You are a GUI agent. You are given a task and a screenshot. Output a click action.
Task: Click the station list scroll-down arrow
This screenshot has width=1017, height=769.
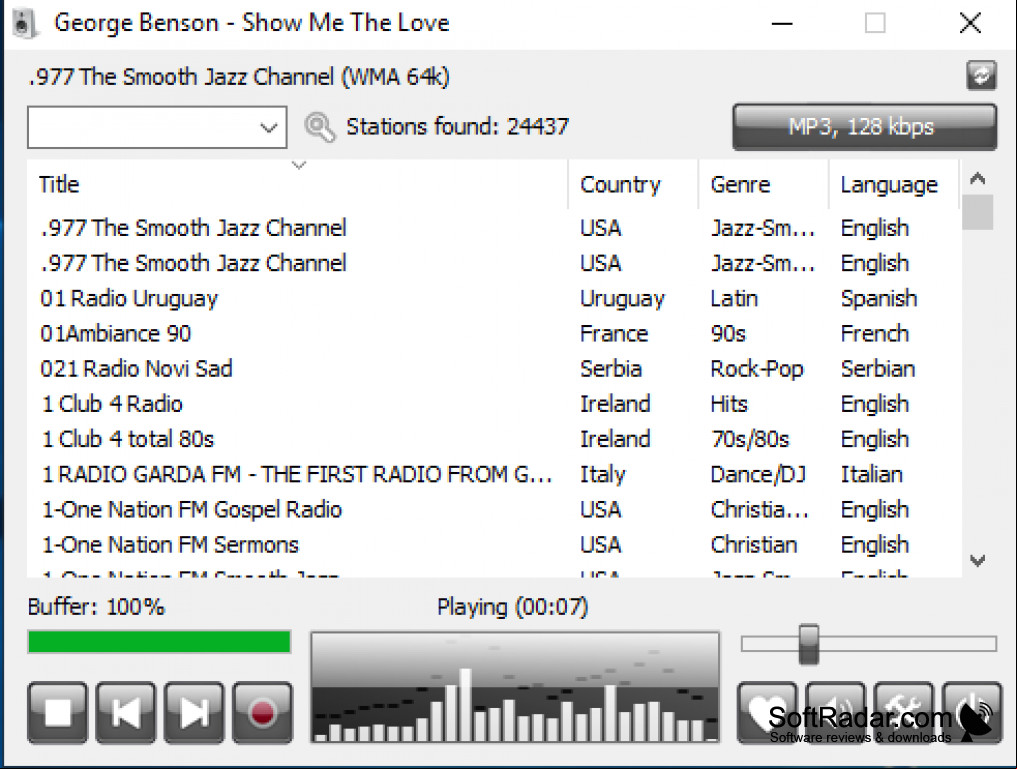coord(977,560)
